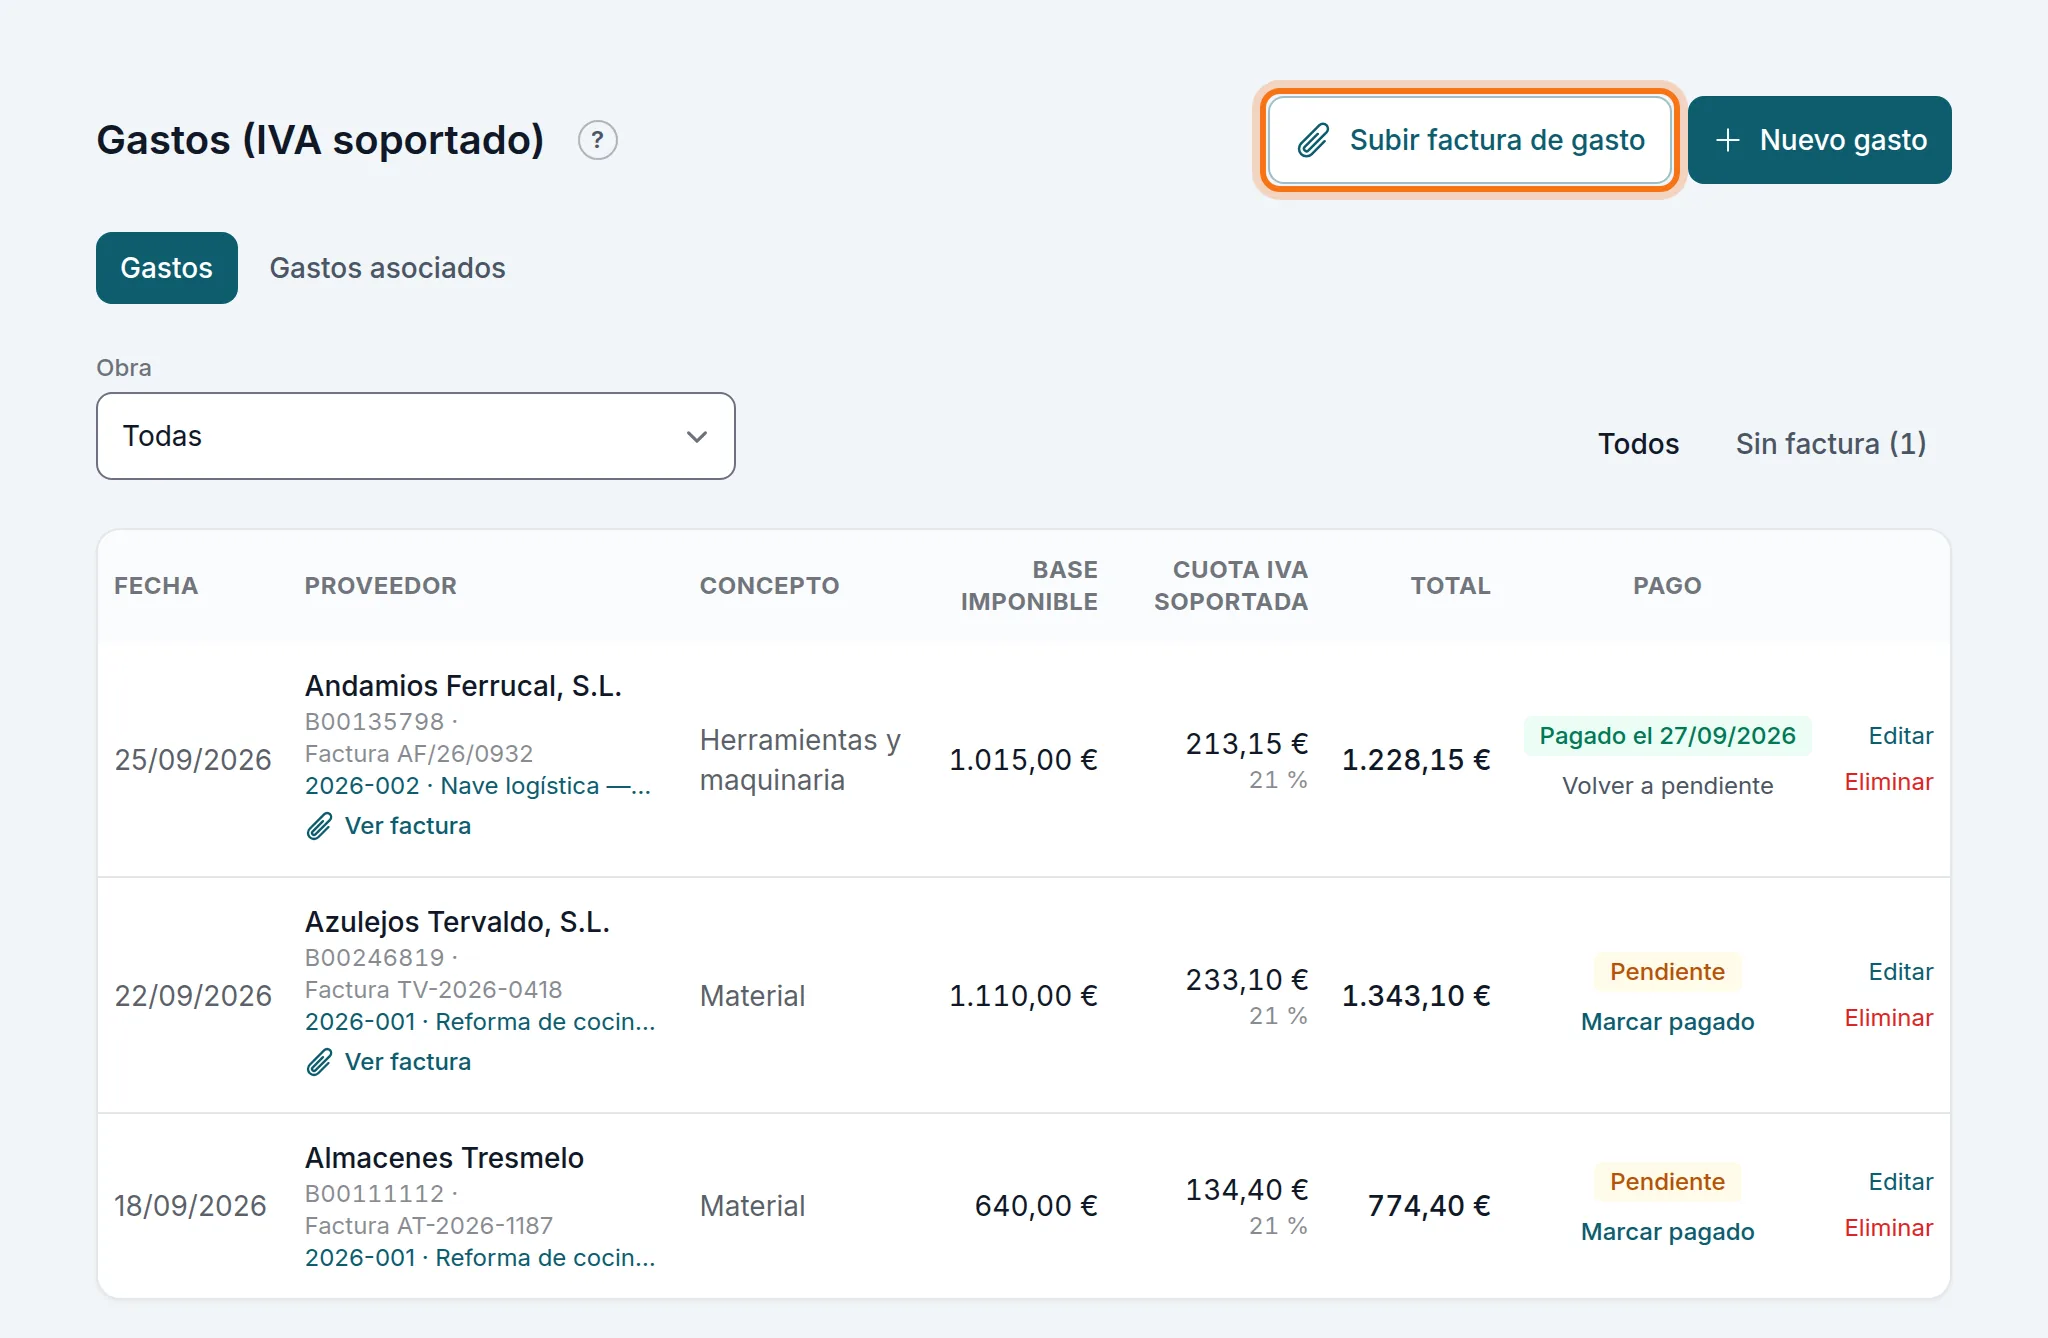The width and height of the screenshot is (2048, 1338).
Task: Delete the Andamios Ferrucal expense
Action: point(1889,782)
